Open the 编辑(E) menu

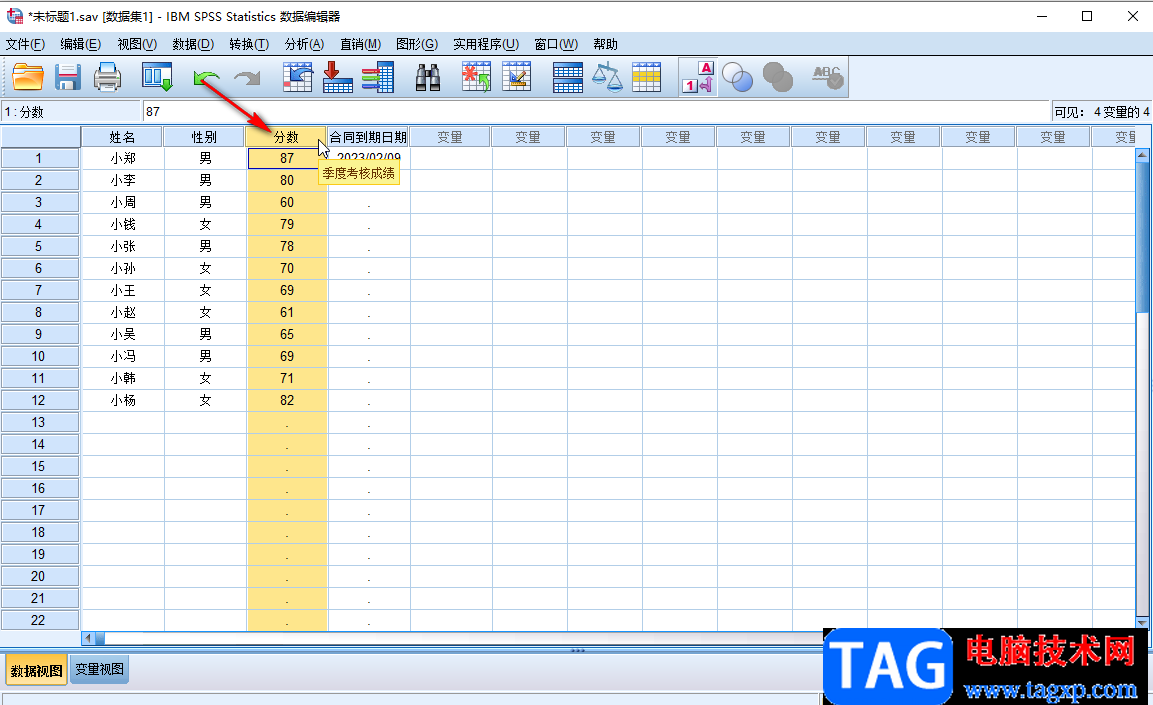click(80, 44)
